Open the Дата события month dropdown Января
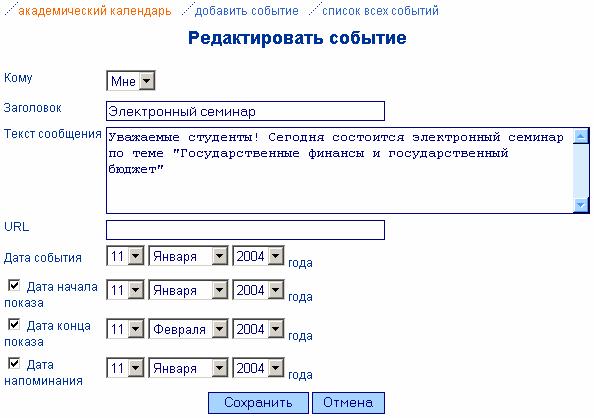The width and height of the screenshot is (594, 418). tap(188, 256)
